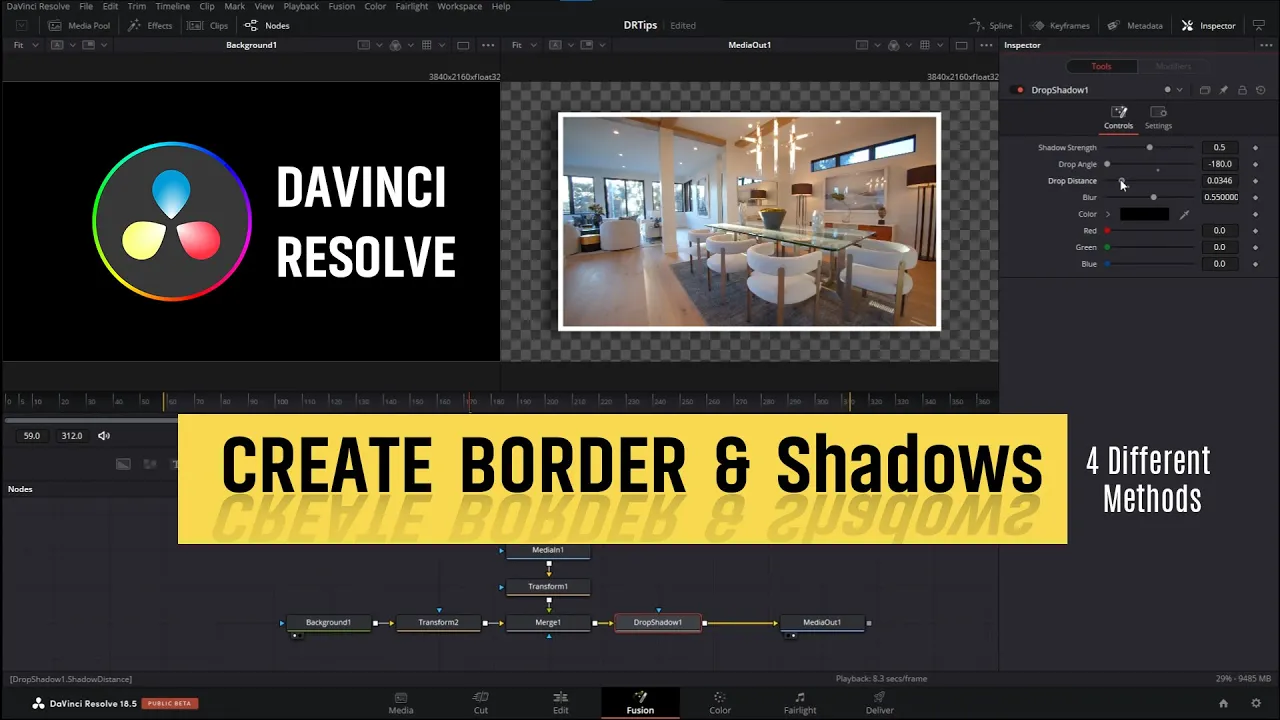Image resolution: width=1280 pixels, height=720 pixels.
Task: Select the Merge1 node
Action: pyautogui.click(x=548, y=623)
